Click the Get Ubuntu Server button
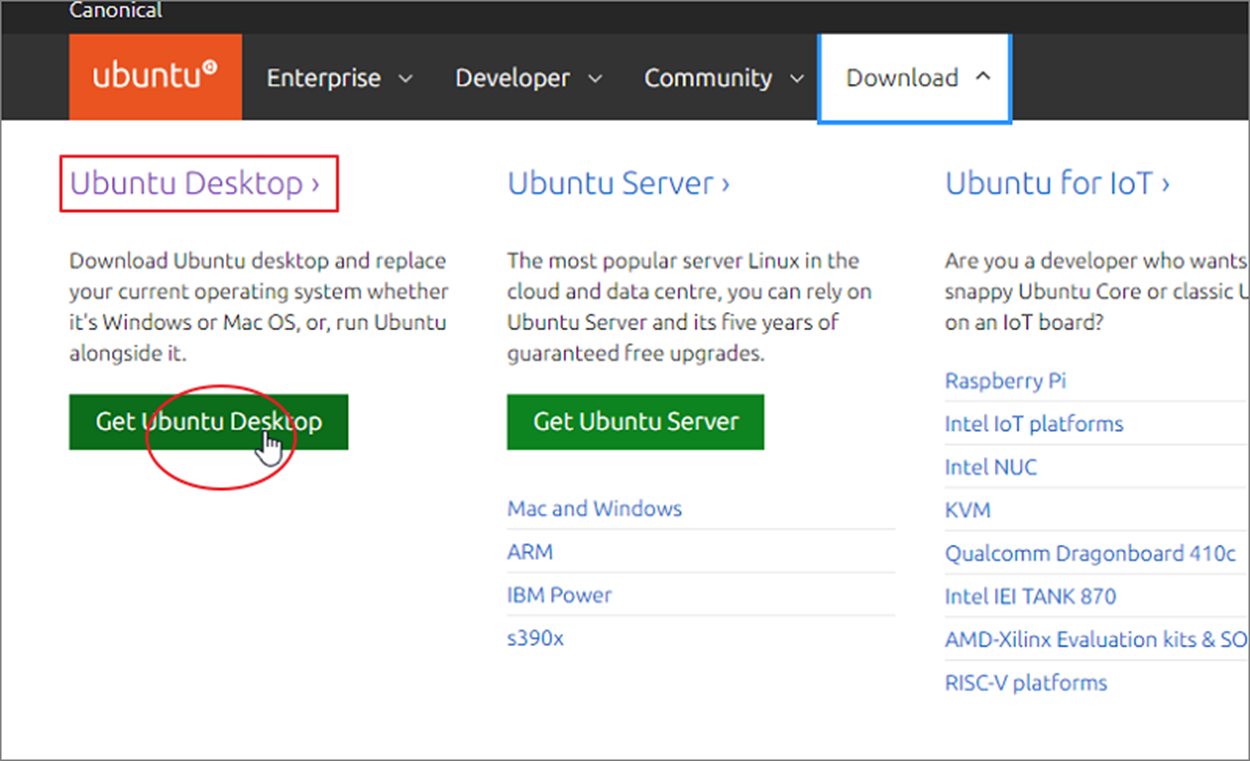Viewport: 1250px width, 761px height. (635, 421)
